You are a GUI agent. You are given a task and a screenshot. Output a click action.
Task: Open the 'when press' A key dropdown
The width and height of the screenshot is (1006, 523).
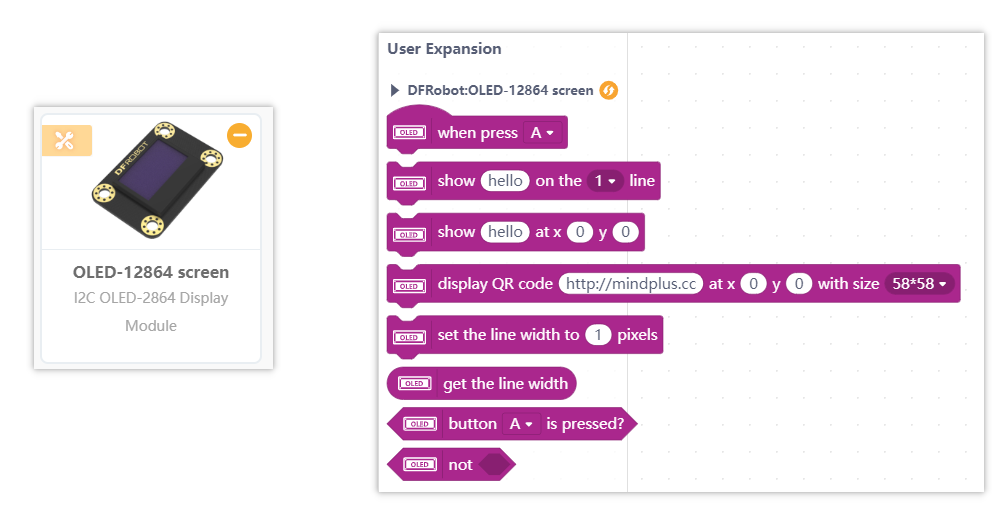(542, 133)
